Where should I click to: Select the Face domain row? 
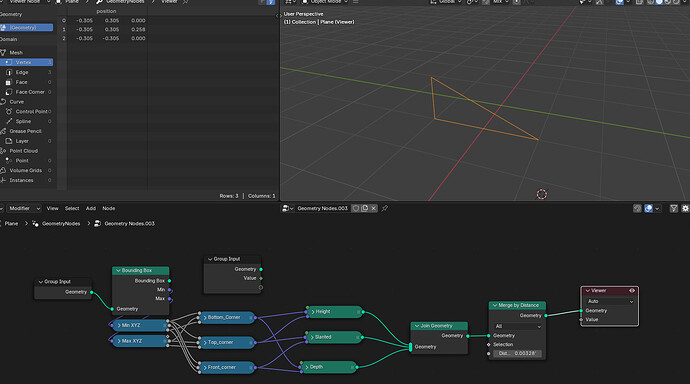tap(26, 82)
